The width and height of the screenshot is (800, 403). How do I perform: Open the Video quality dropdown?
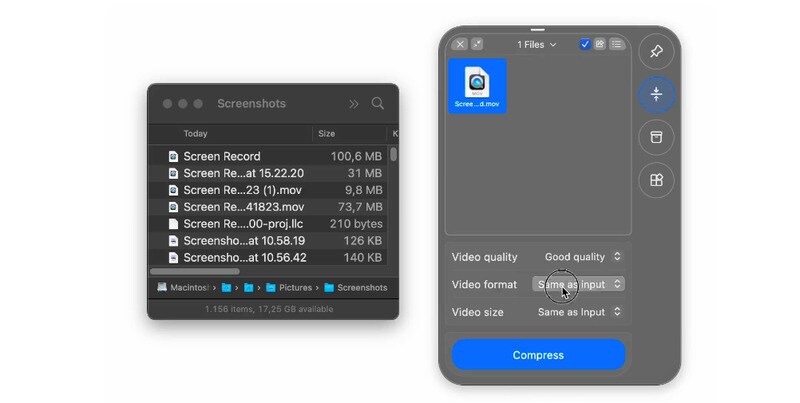(x=582, y=257)
